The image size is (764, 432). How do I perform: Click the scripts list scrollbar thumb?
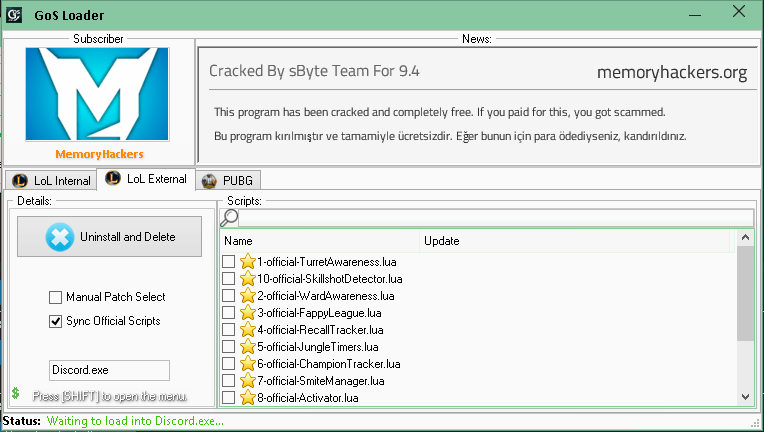click(745, 294)
